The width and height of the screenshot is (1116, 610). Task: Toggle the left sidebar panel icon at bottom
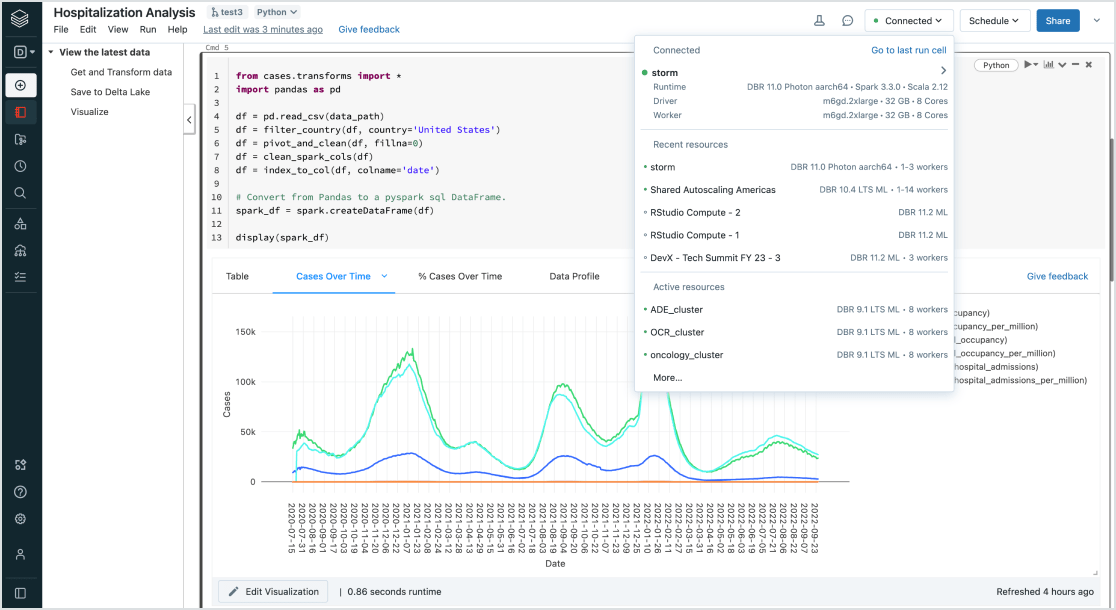pos(21,593)
